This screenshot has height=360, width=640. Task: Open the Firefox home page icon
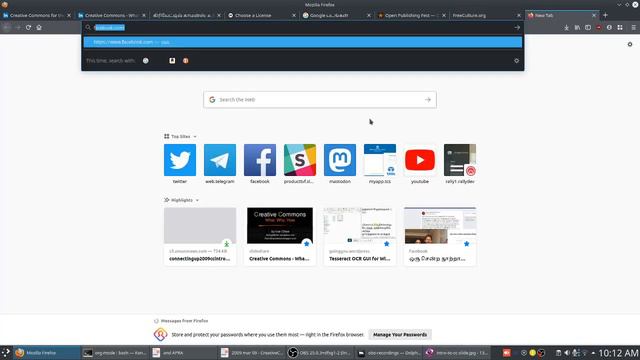pyautogui.click(x=39, y=27)
